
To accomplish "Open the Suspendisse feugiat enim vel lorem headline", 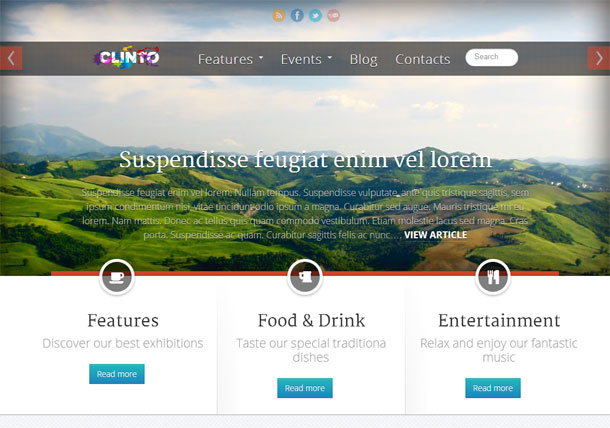I will (305, 160).
